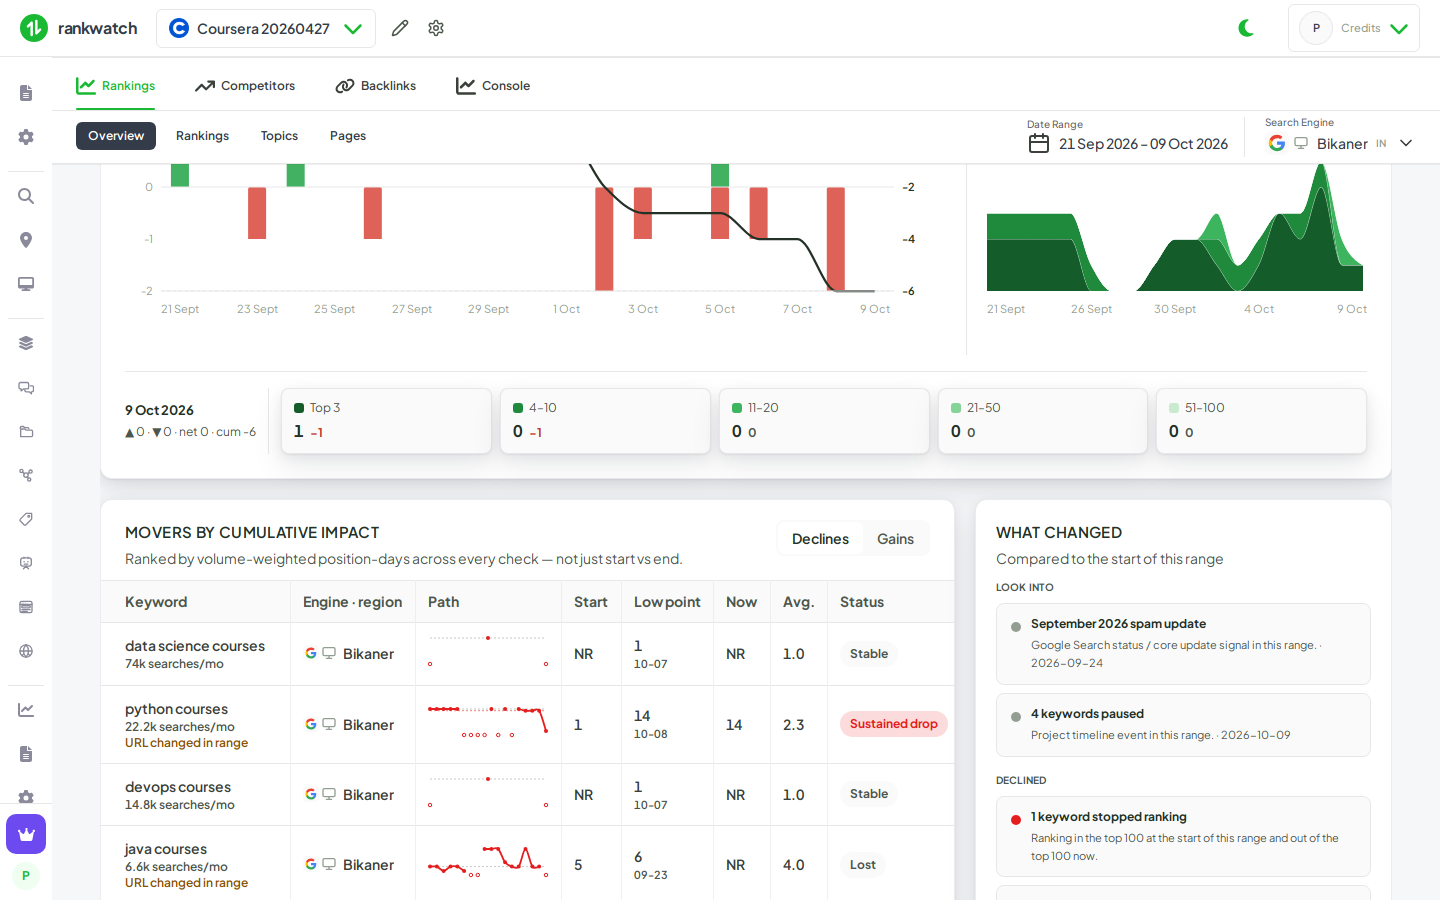
Task: Open the September 2026 spam update card
Action: (1183, 644)
